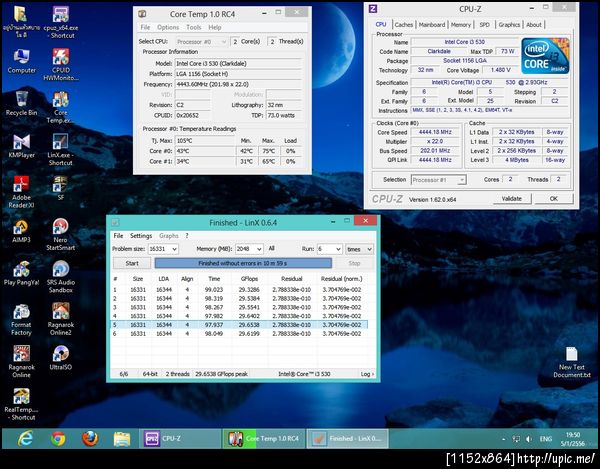
Task: Open the SF desktop icon
Action: point(60,188)
